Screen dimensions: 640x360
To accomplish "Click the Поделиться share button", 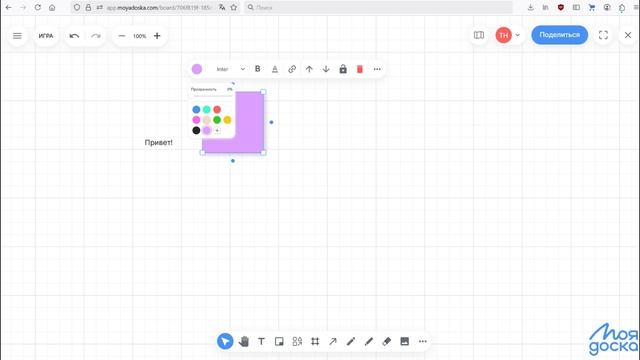I will [560, 35].
